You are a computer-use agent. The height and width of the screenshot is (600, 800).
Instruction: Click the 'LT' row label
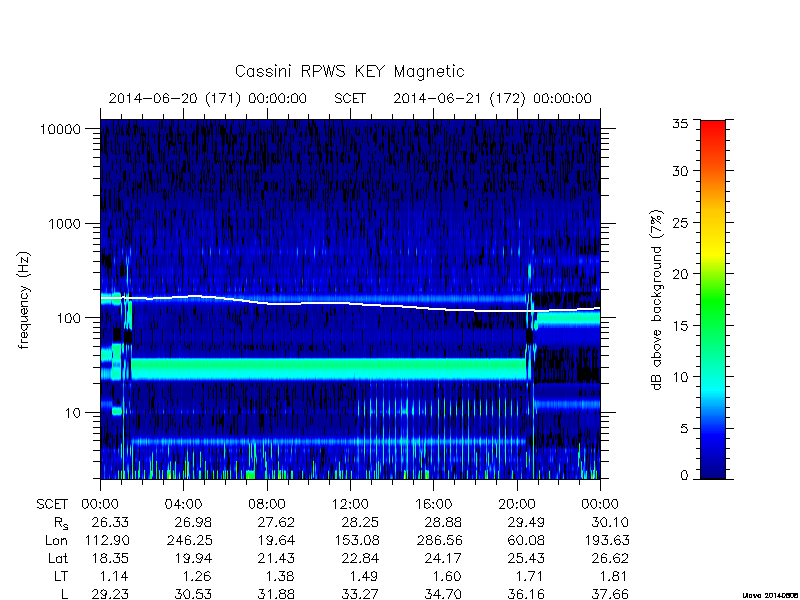pos(61,576)
